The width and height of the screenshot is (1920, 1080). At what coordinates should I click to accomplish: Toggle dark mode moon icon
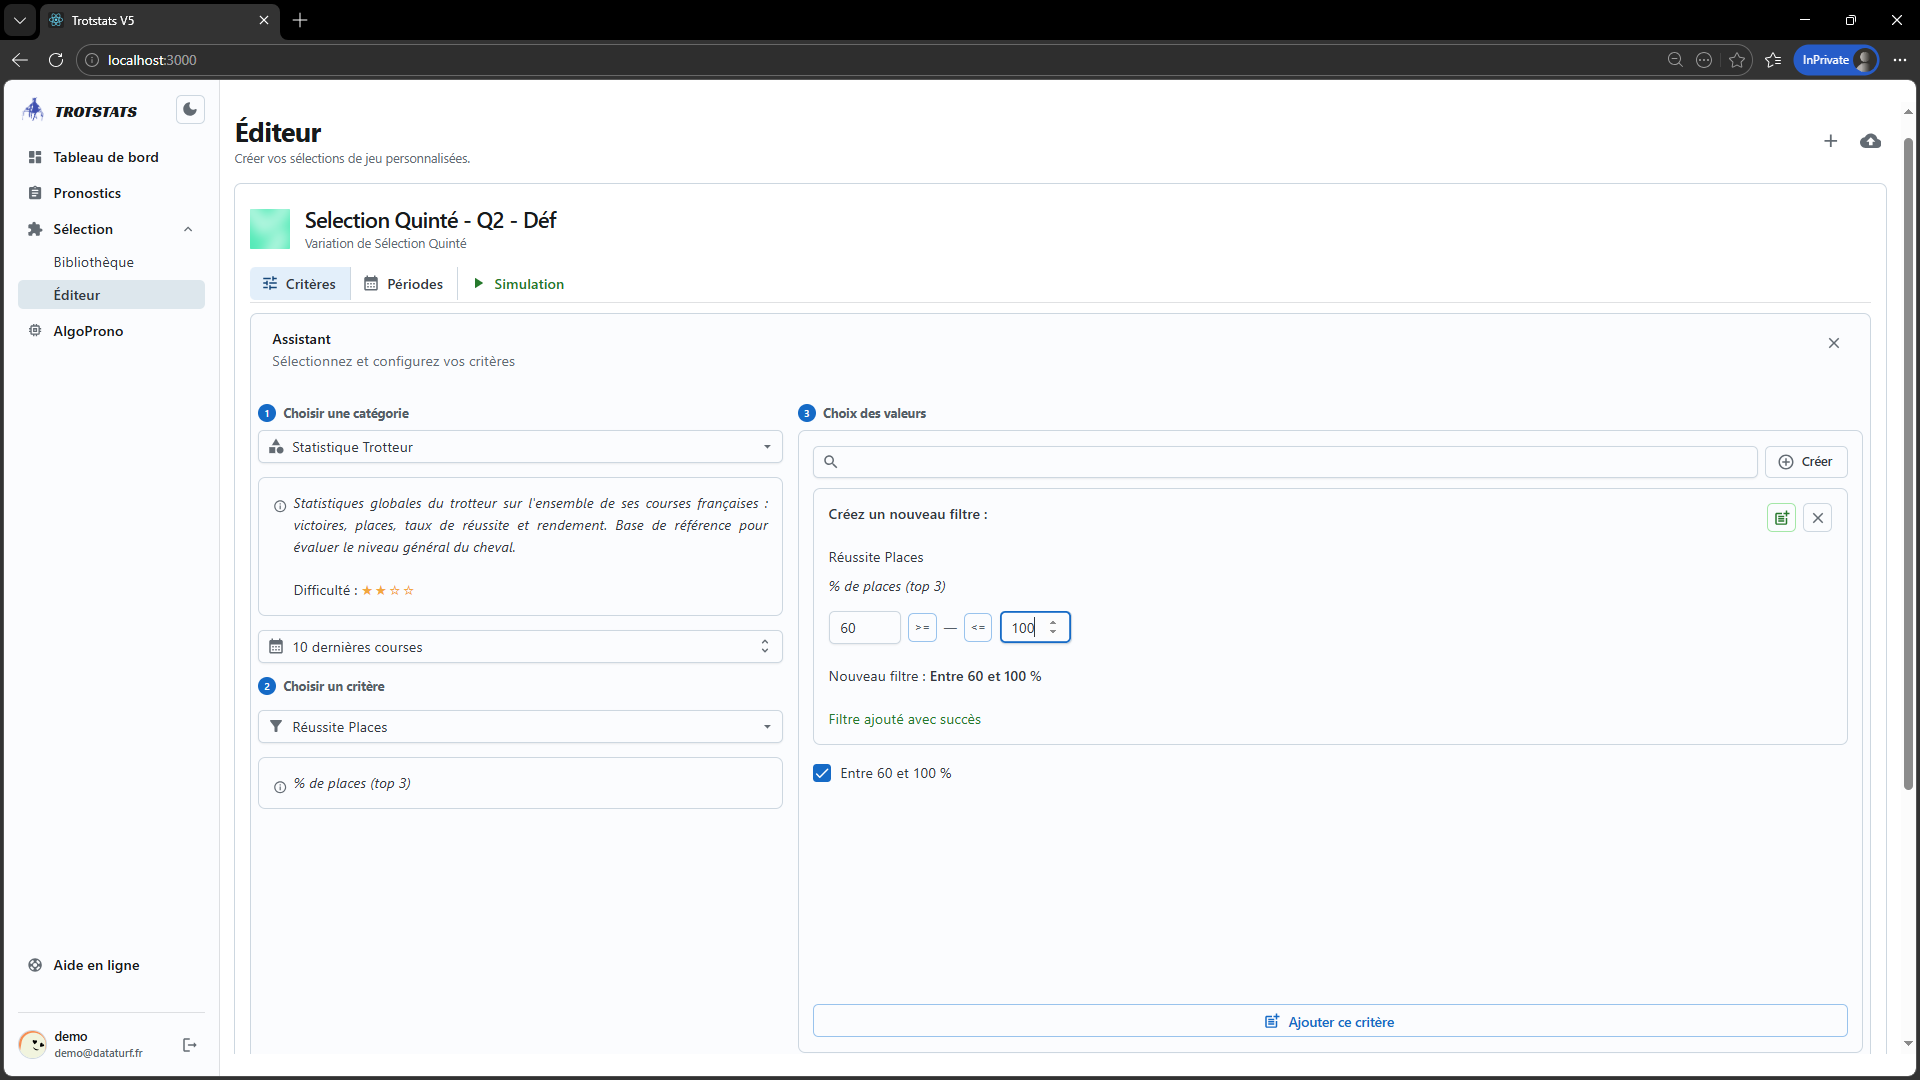click(x=190, y=110)
